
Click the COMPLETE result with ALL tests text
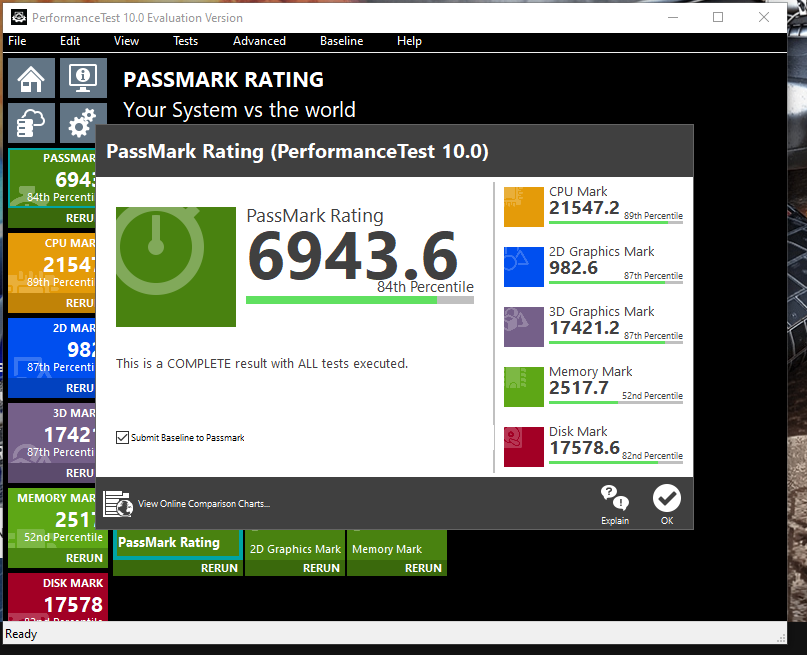click(x=262, y=364)
